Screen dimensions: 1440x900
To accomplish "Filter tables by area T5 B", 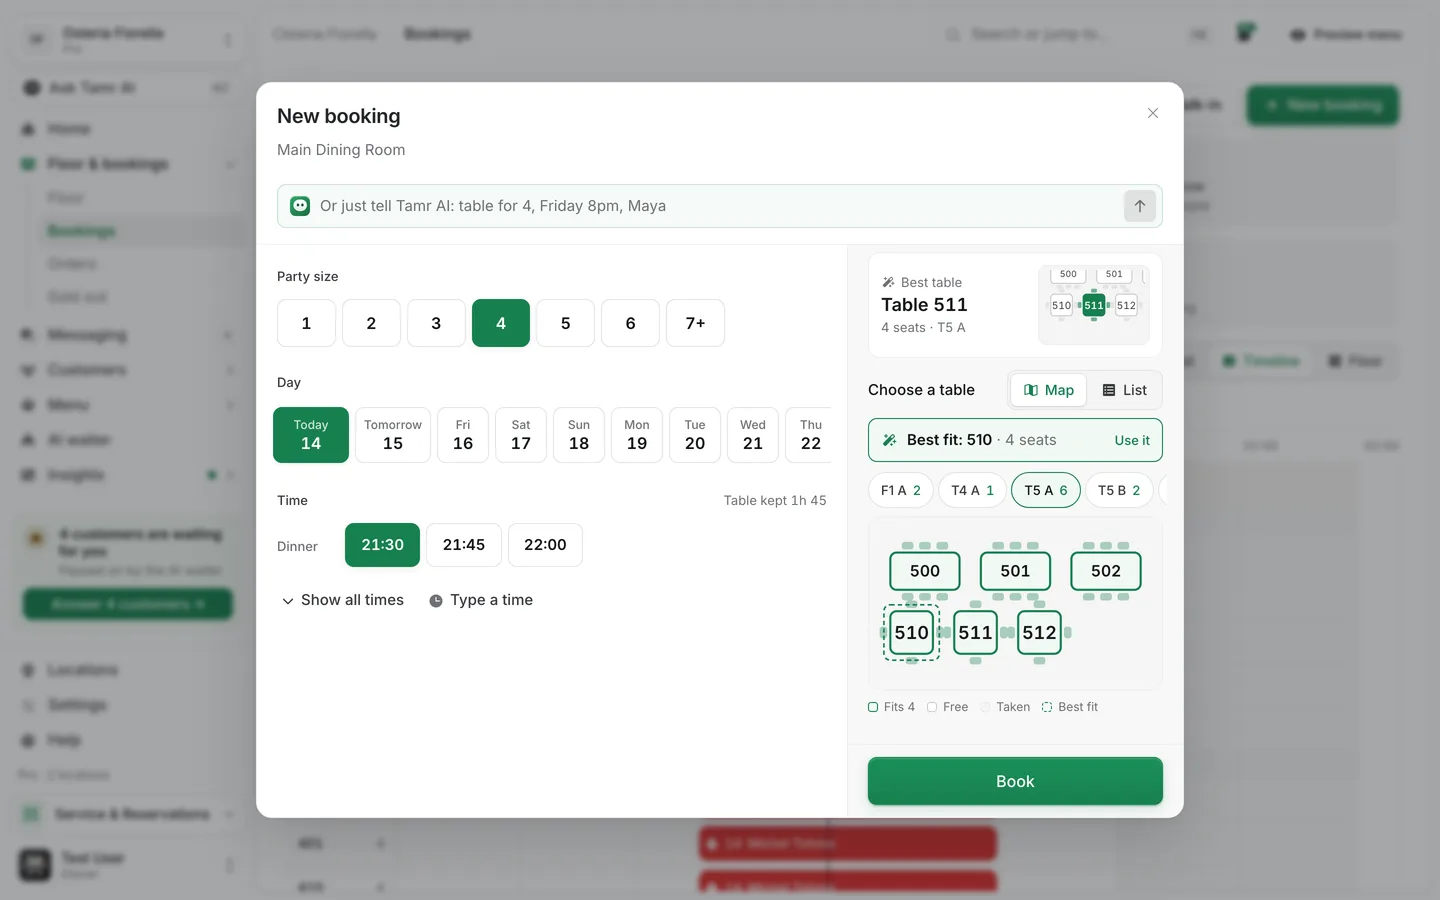I will (1119, 490).
